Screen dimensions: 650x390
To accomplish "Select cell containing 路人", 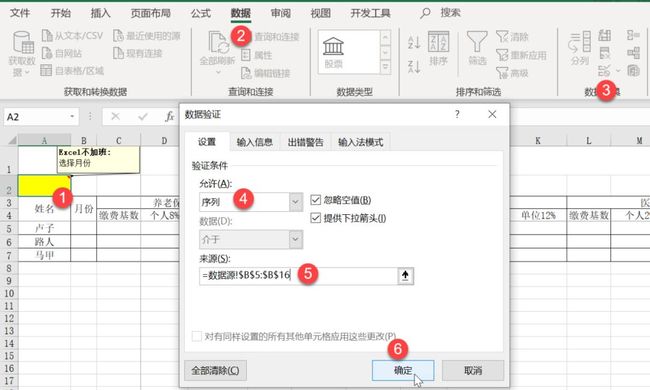I will pyautogui.click(x=44, y=241).
